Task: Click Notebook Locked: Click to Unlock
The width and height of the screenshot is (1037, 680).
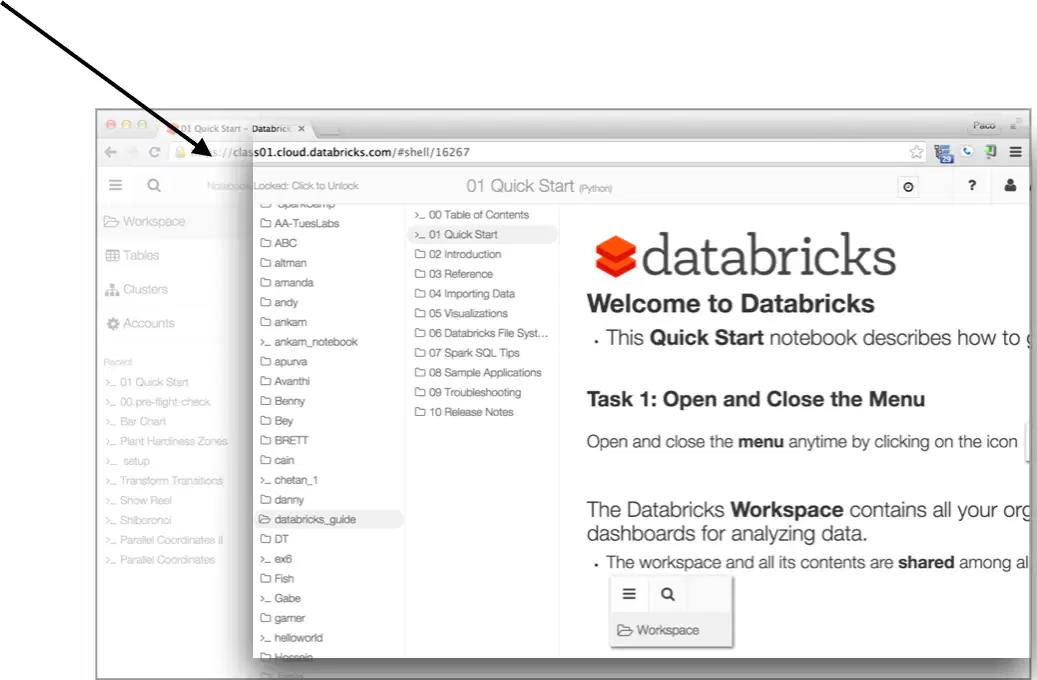Action: coord(283,186)
